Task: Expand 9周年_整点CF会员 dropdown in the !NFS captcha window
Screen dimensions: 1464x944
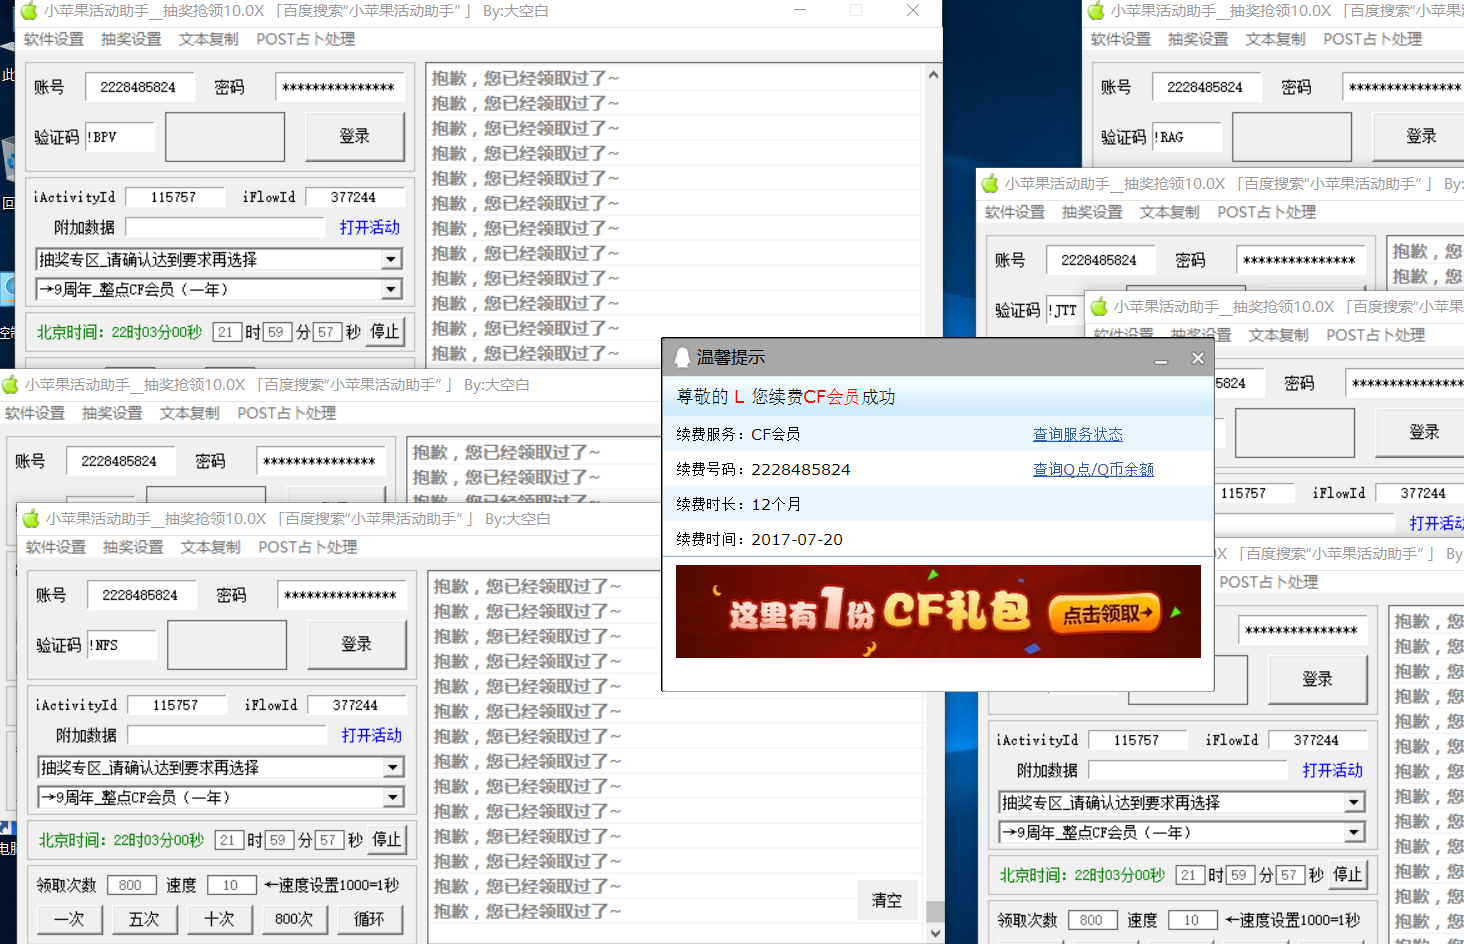Action: (x=394, y=798)
